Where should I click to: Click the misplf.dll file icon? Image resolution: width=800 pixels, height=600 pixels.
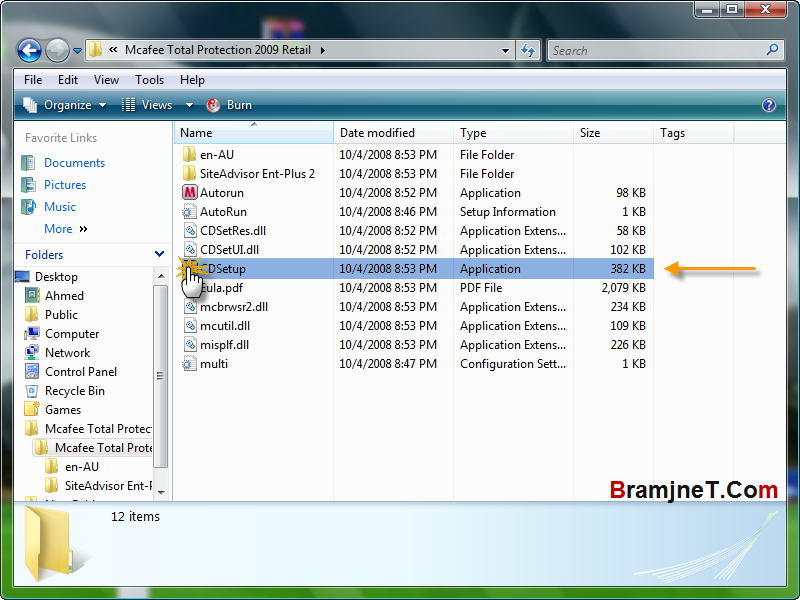(189, 345)
